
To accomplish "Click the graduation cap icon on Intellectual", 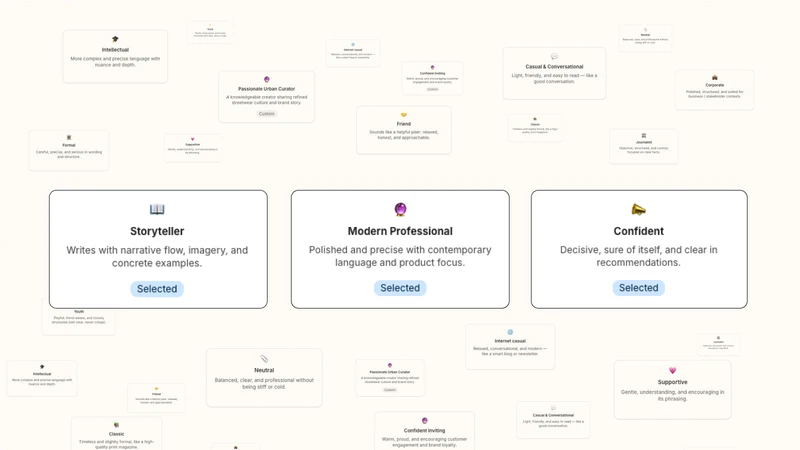I will (x=115, y=39).
